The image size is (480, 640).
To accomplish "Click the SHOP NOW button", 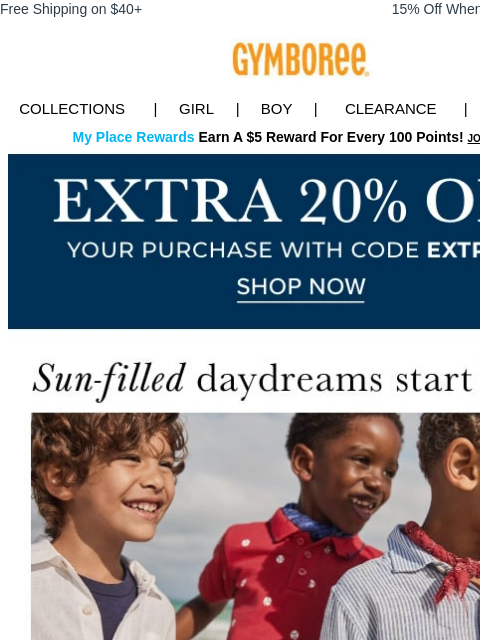I will coord(301,287).
